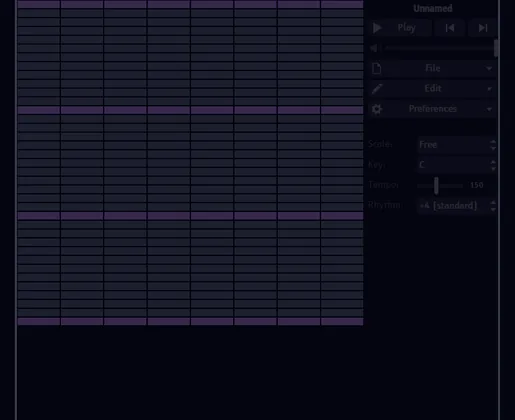The height and width of the screenshot is (420, 515).
Task: Click the pencil Edit icon
Action: 377,89
